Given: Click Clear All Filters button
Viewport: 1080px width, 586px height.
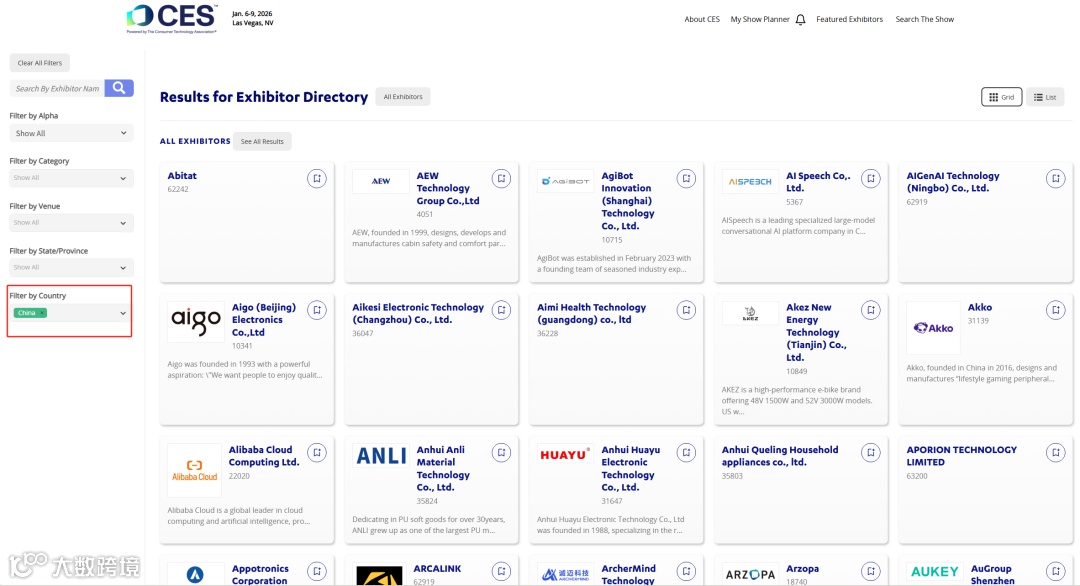Looking at the screenshot, I should click(39, 63).
